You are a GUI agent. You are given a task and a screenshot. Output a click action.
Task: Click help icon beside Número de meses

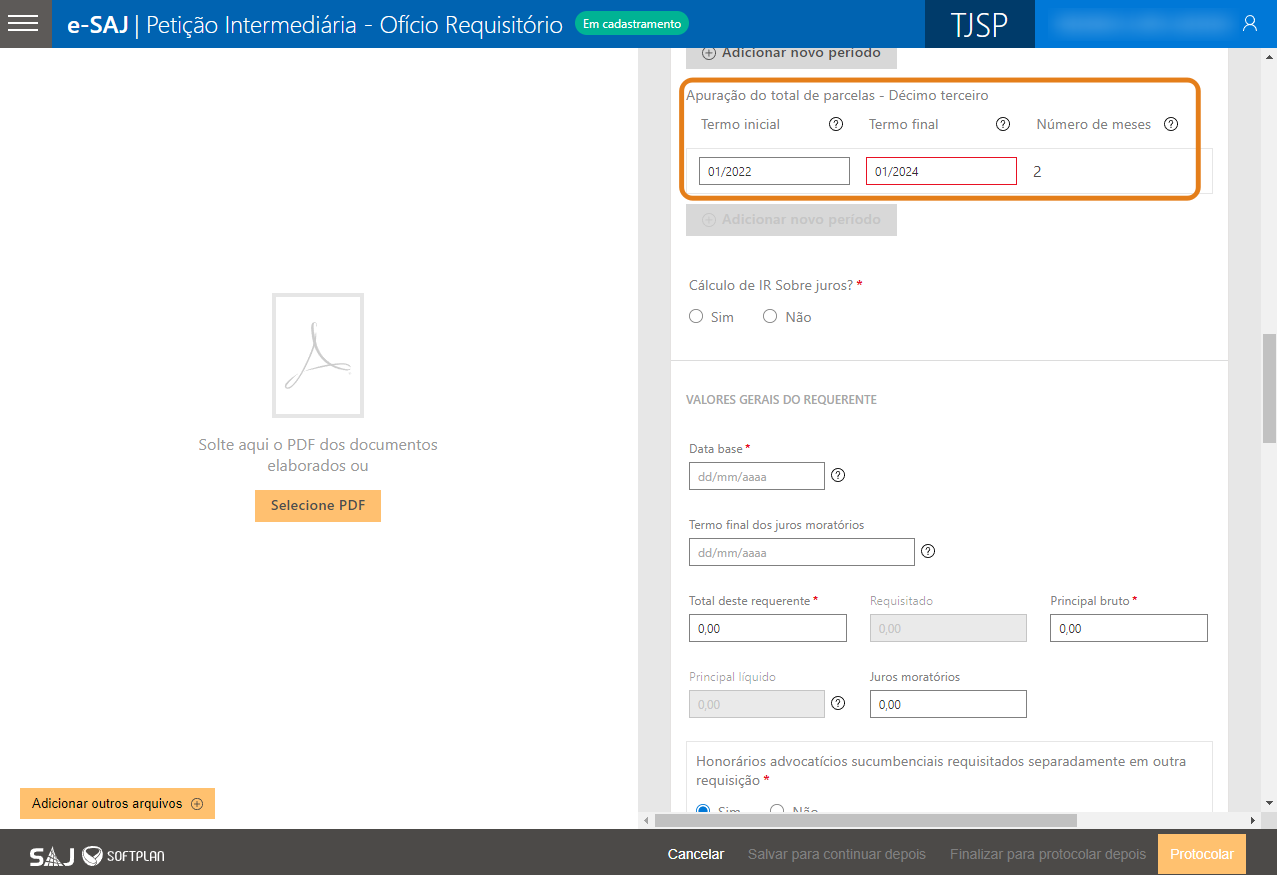coord(1171,125)
